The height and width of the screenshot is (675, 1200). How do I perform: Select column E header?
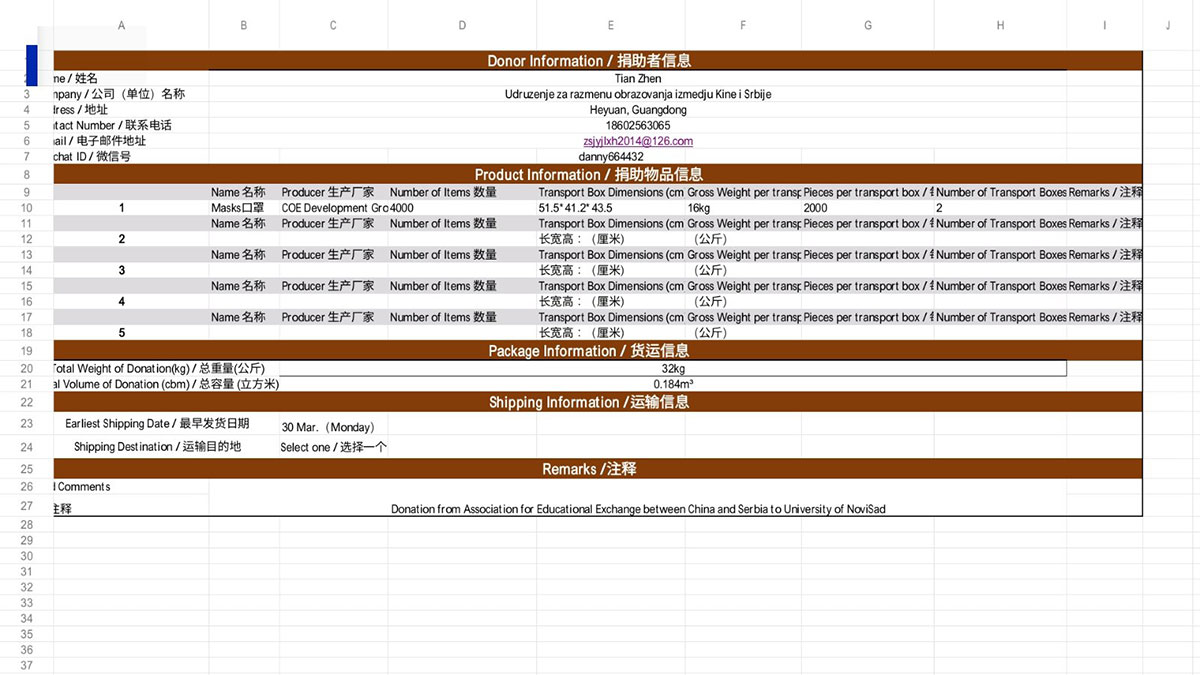(611, 25)
